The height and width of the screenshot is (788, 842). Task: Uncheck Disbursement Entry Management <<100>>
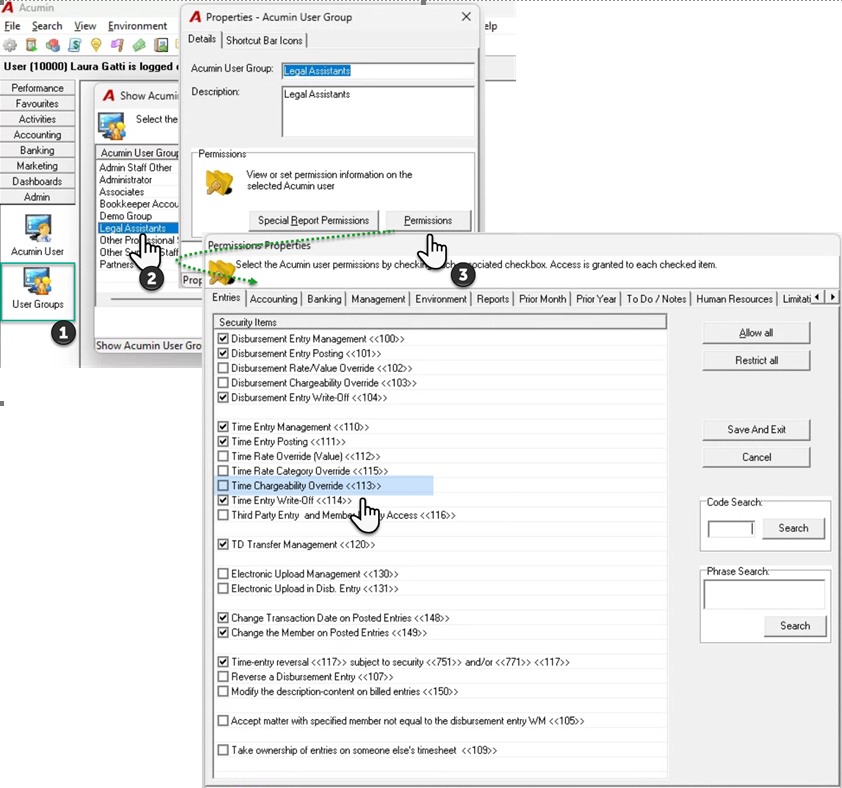coord(223,339)
